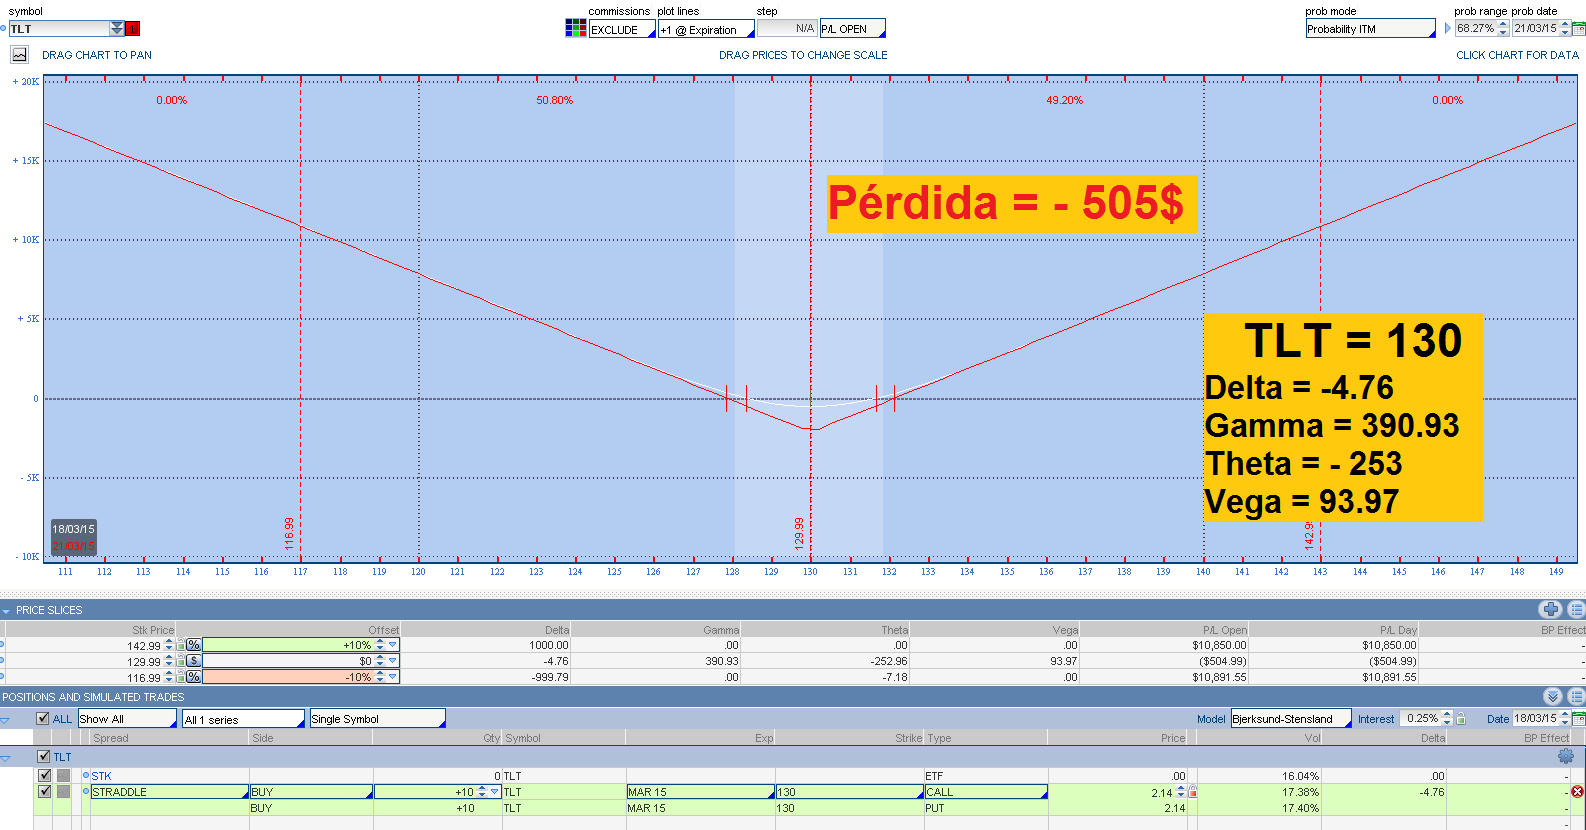Click the red lock icon next to CALL price 2.14
This screenshot has height=830, width=1586.
click(1192, 792)
